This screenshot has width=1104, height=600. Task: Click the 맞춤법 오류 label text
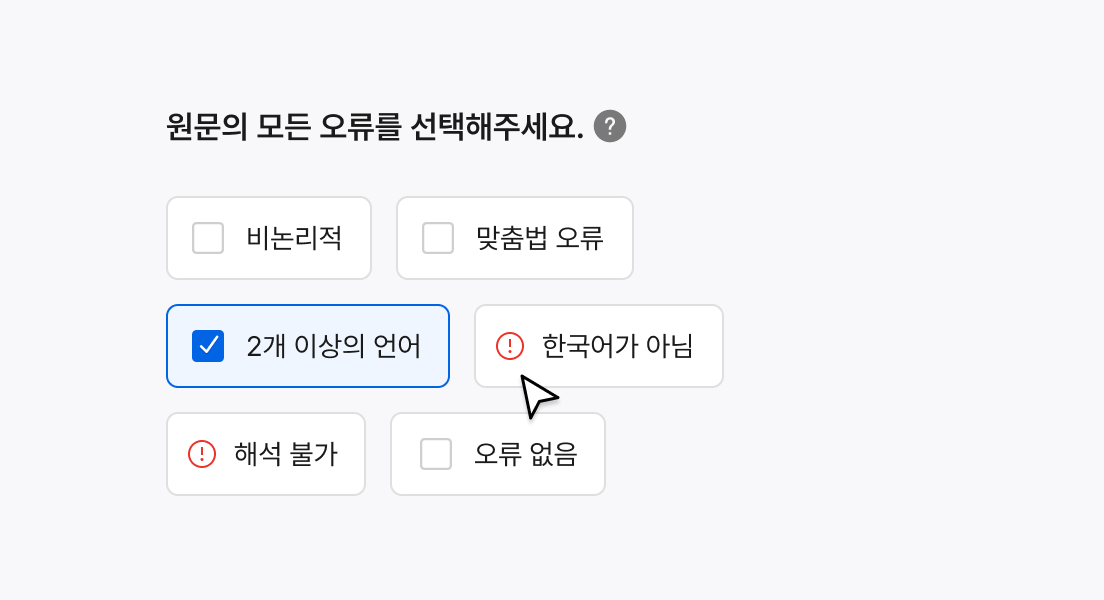[540, 238]
